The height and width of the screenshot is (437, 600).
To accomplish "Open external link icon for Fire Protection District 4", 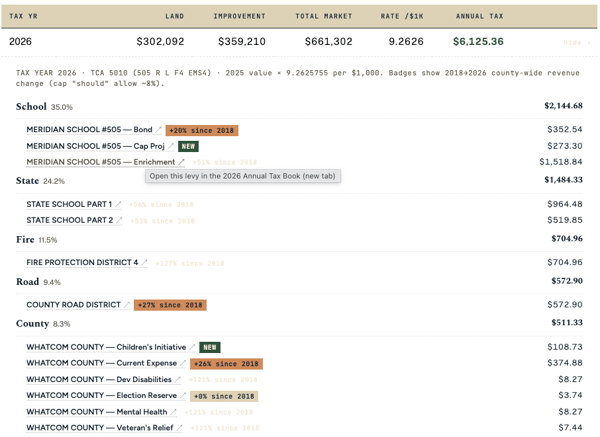I will point(144,263).
